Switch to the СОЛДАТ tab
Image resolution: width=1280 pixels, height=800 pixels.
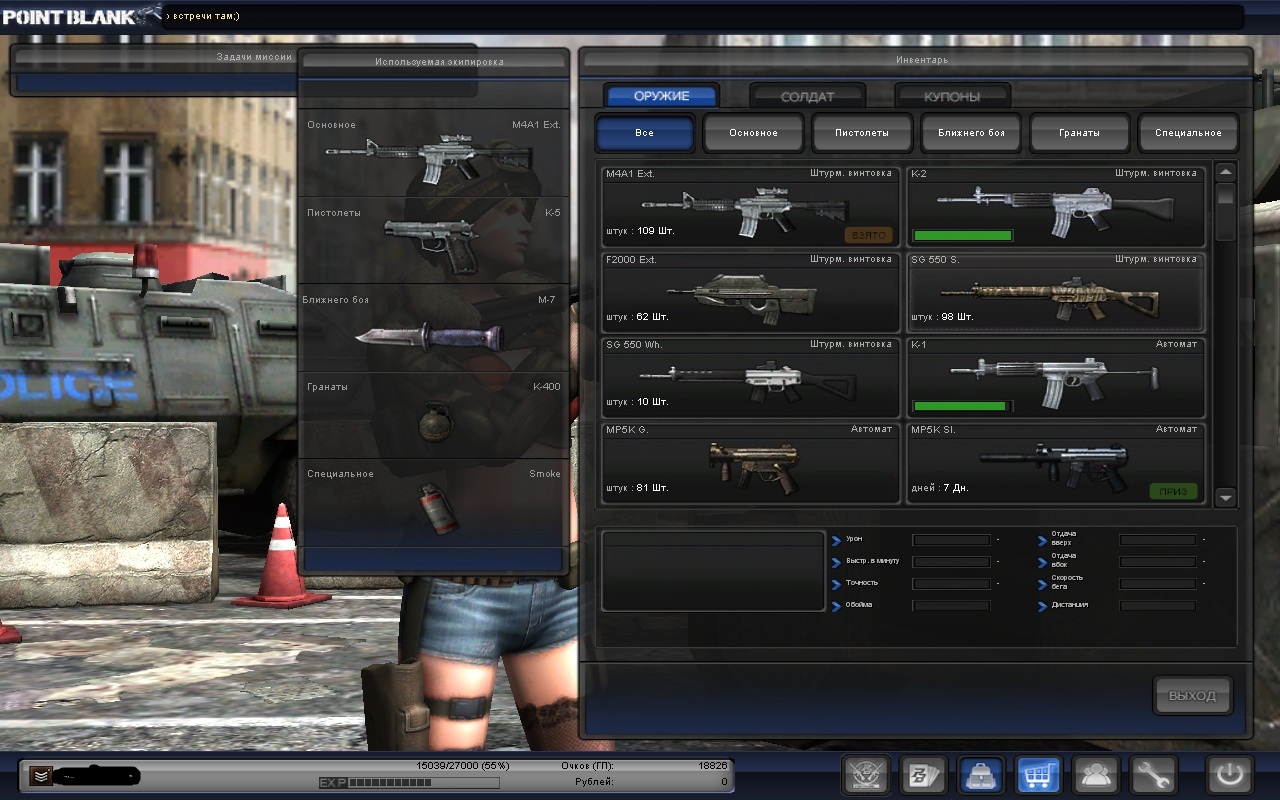coord(807,97)
